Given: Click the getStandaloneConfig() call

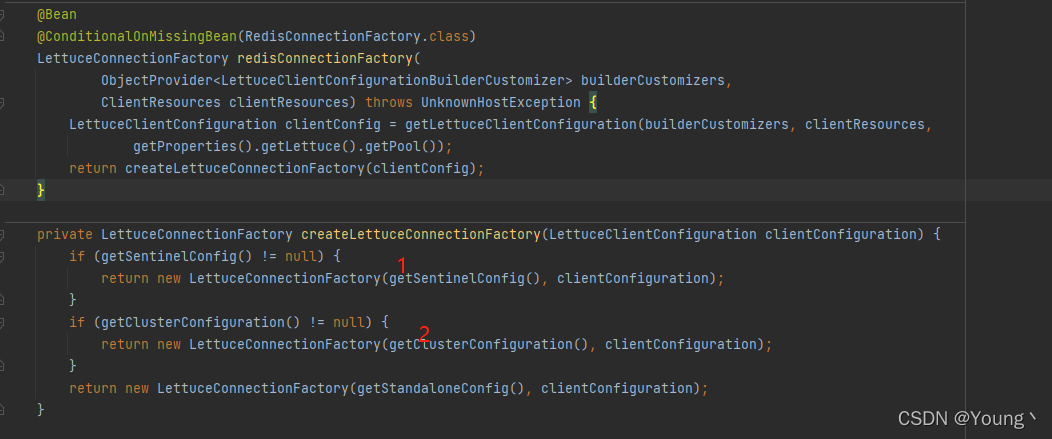Looking at the screenshot, I should pyautogui.click(x=441, y=388).
